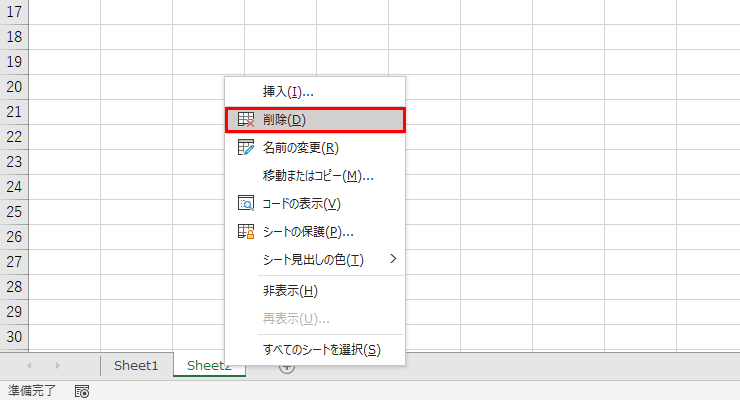Click the row 20 header
This screenshot has height=400, width=740.
pos(14,87)
